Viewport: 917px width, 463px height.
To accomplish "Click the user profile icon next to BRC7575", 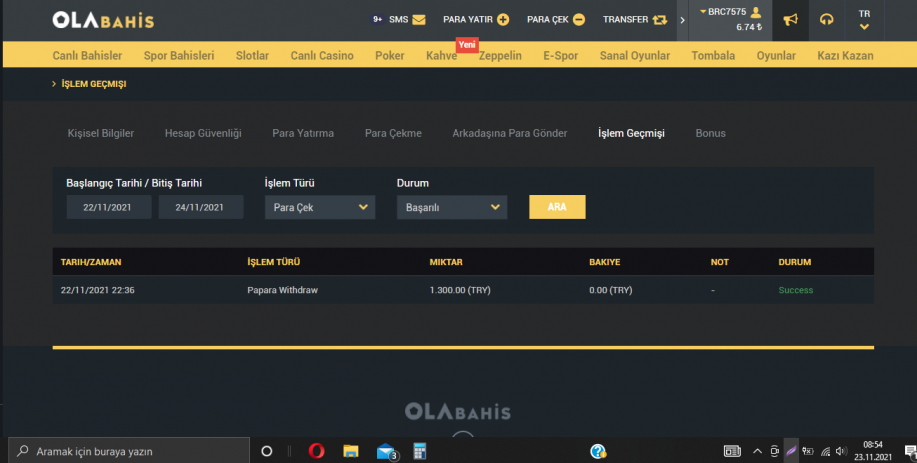I will point(756,12).
